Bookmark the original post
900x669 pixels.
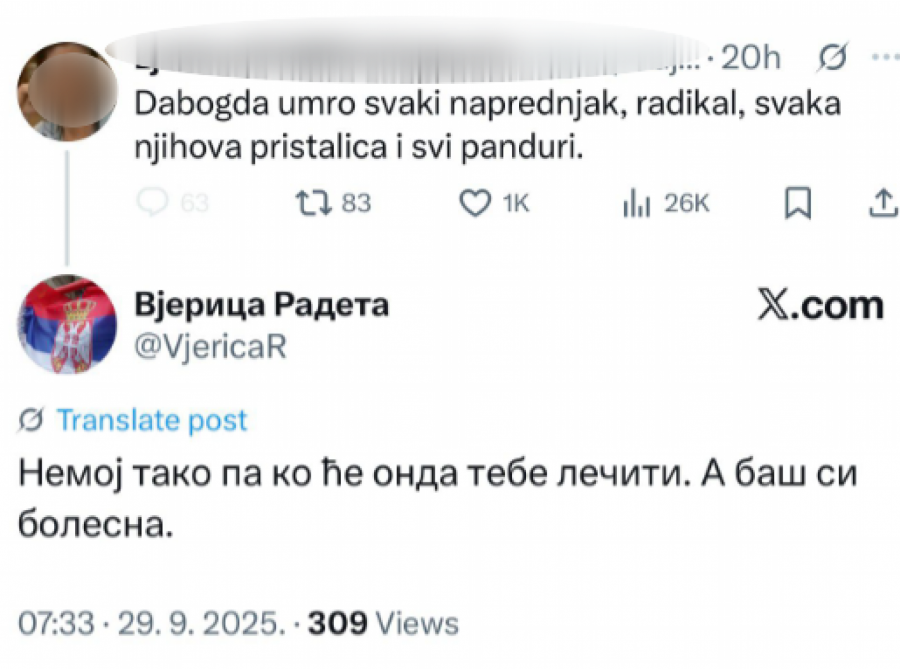pos(796,203)
